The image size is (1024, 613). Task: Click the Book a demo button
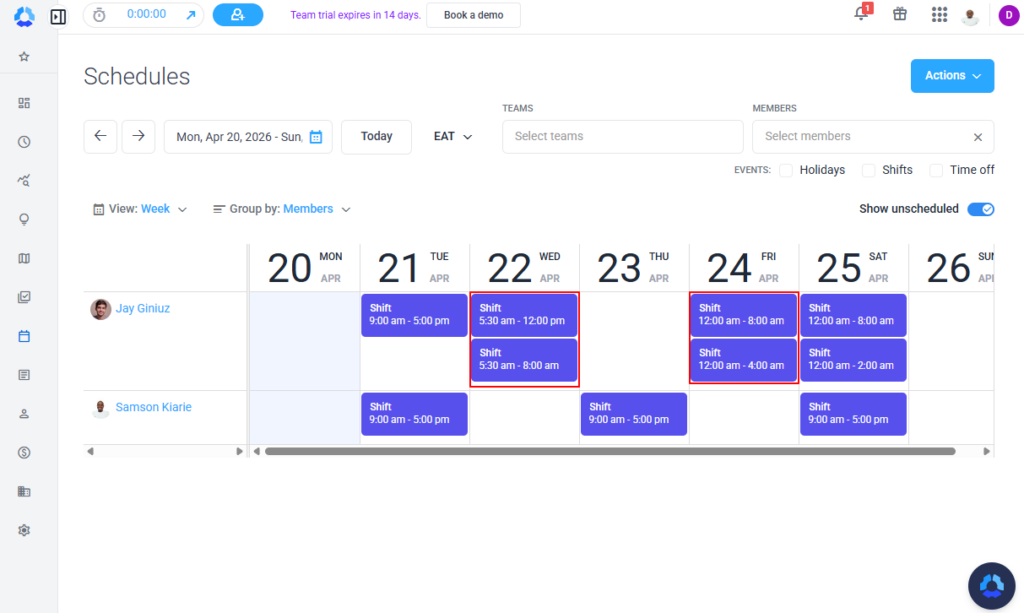[473, 15]
